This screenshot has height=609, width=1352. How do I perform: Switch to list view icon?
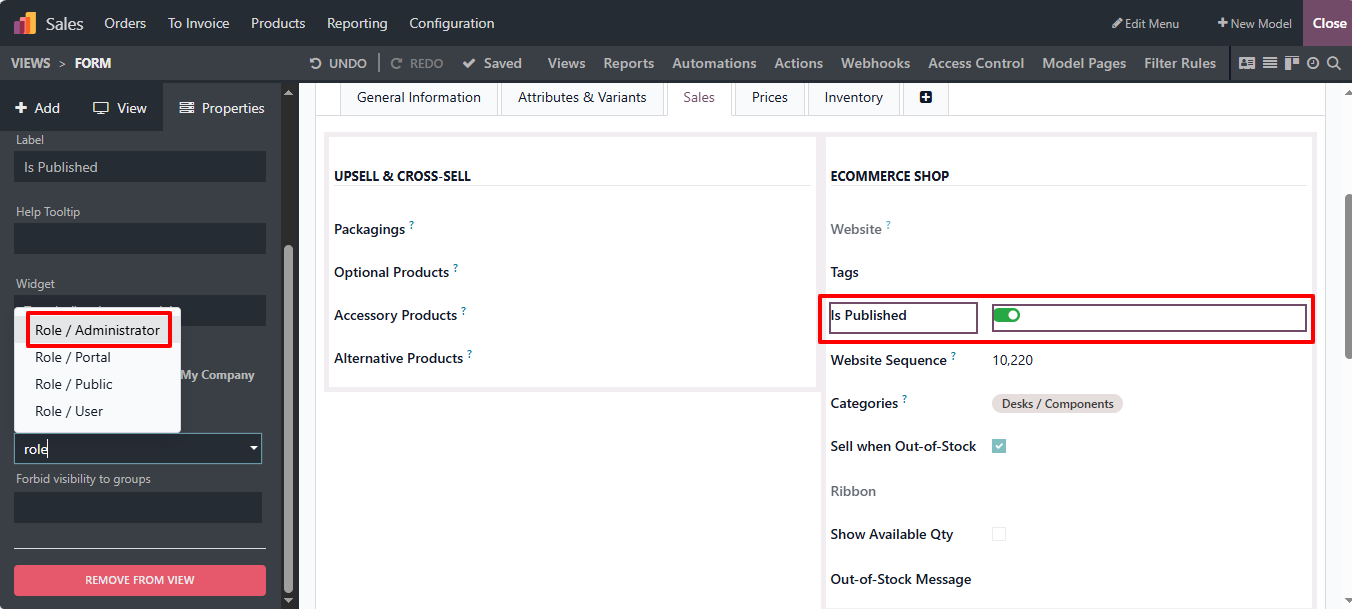coord(1270,63)
